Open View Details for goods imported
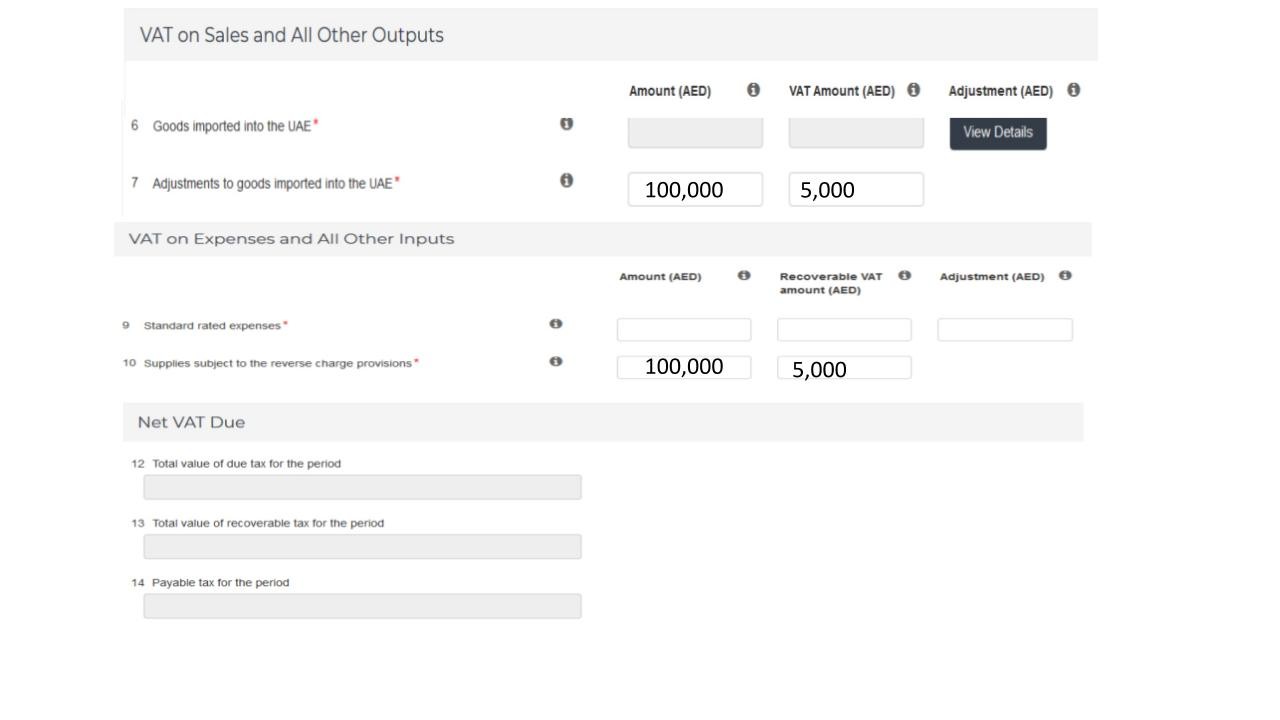This screenshot has width=1280, height=720. point(998,132)
